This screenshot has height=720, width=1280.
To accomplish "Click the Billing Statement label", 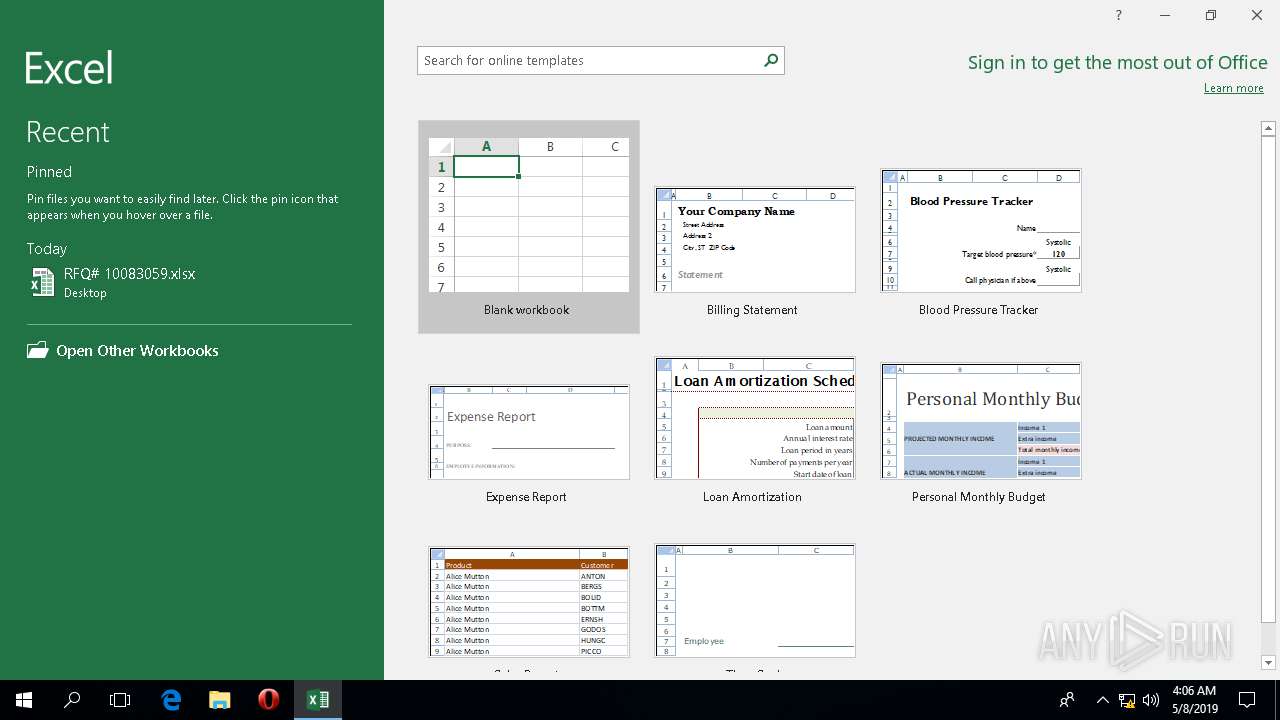I will (x=752, y=310).
